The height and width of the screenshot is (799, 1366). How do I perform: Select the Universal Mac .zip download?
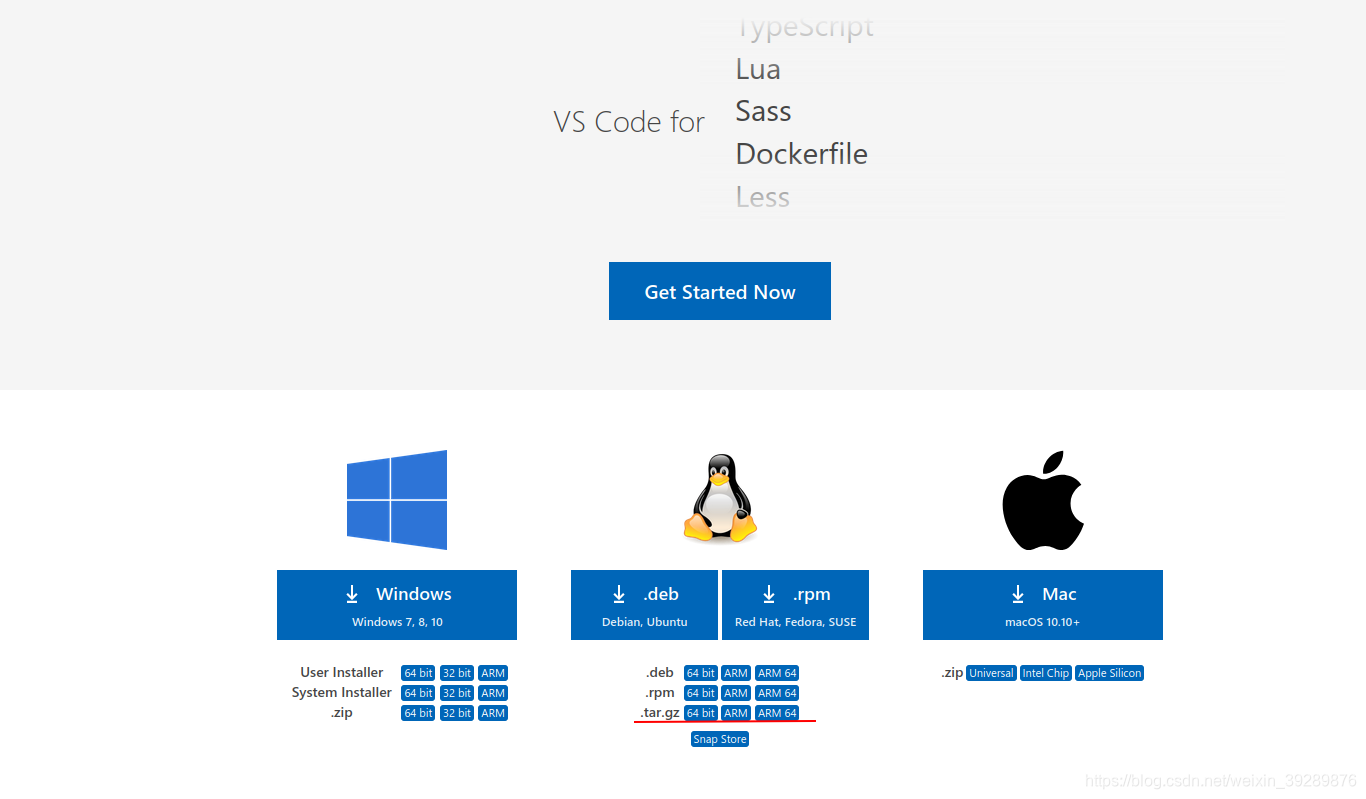pos(990,672)
